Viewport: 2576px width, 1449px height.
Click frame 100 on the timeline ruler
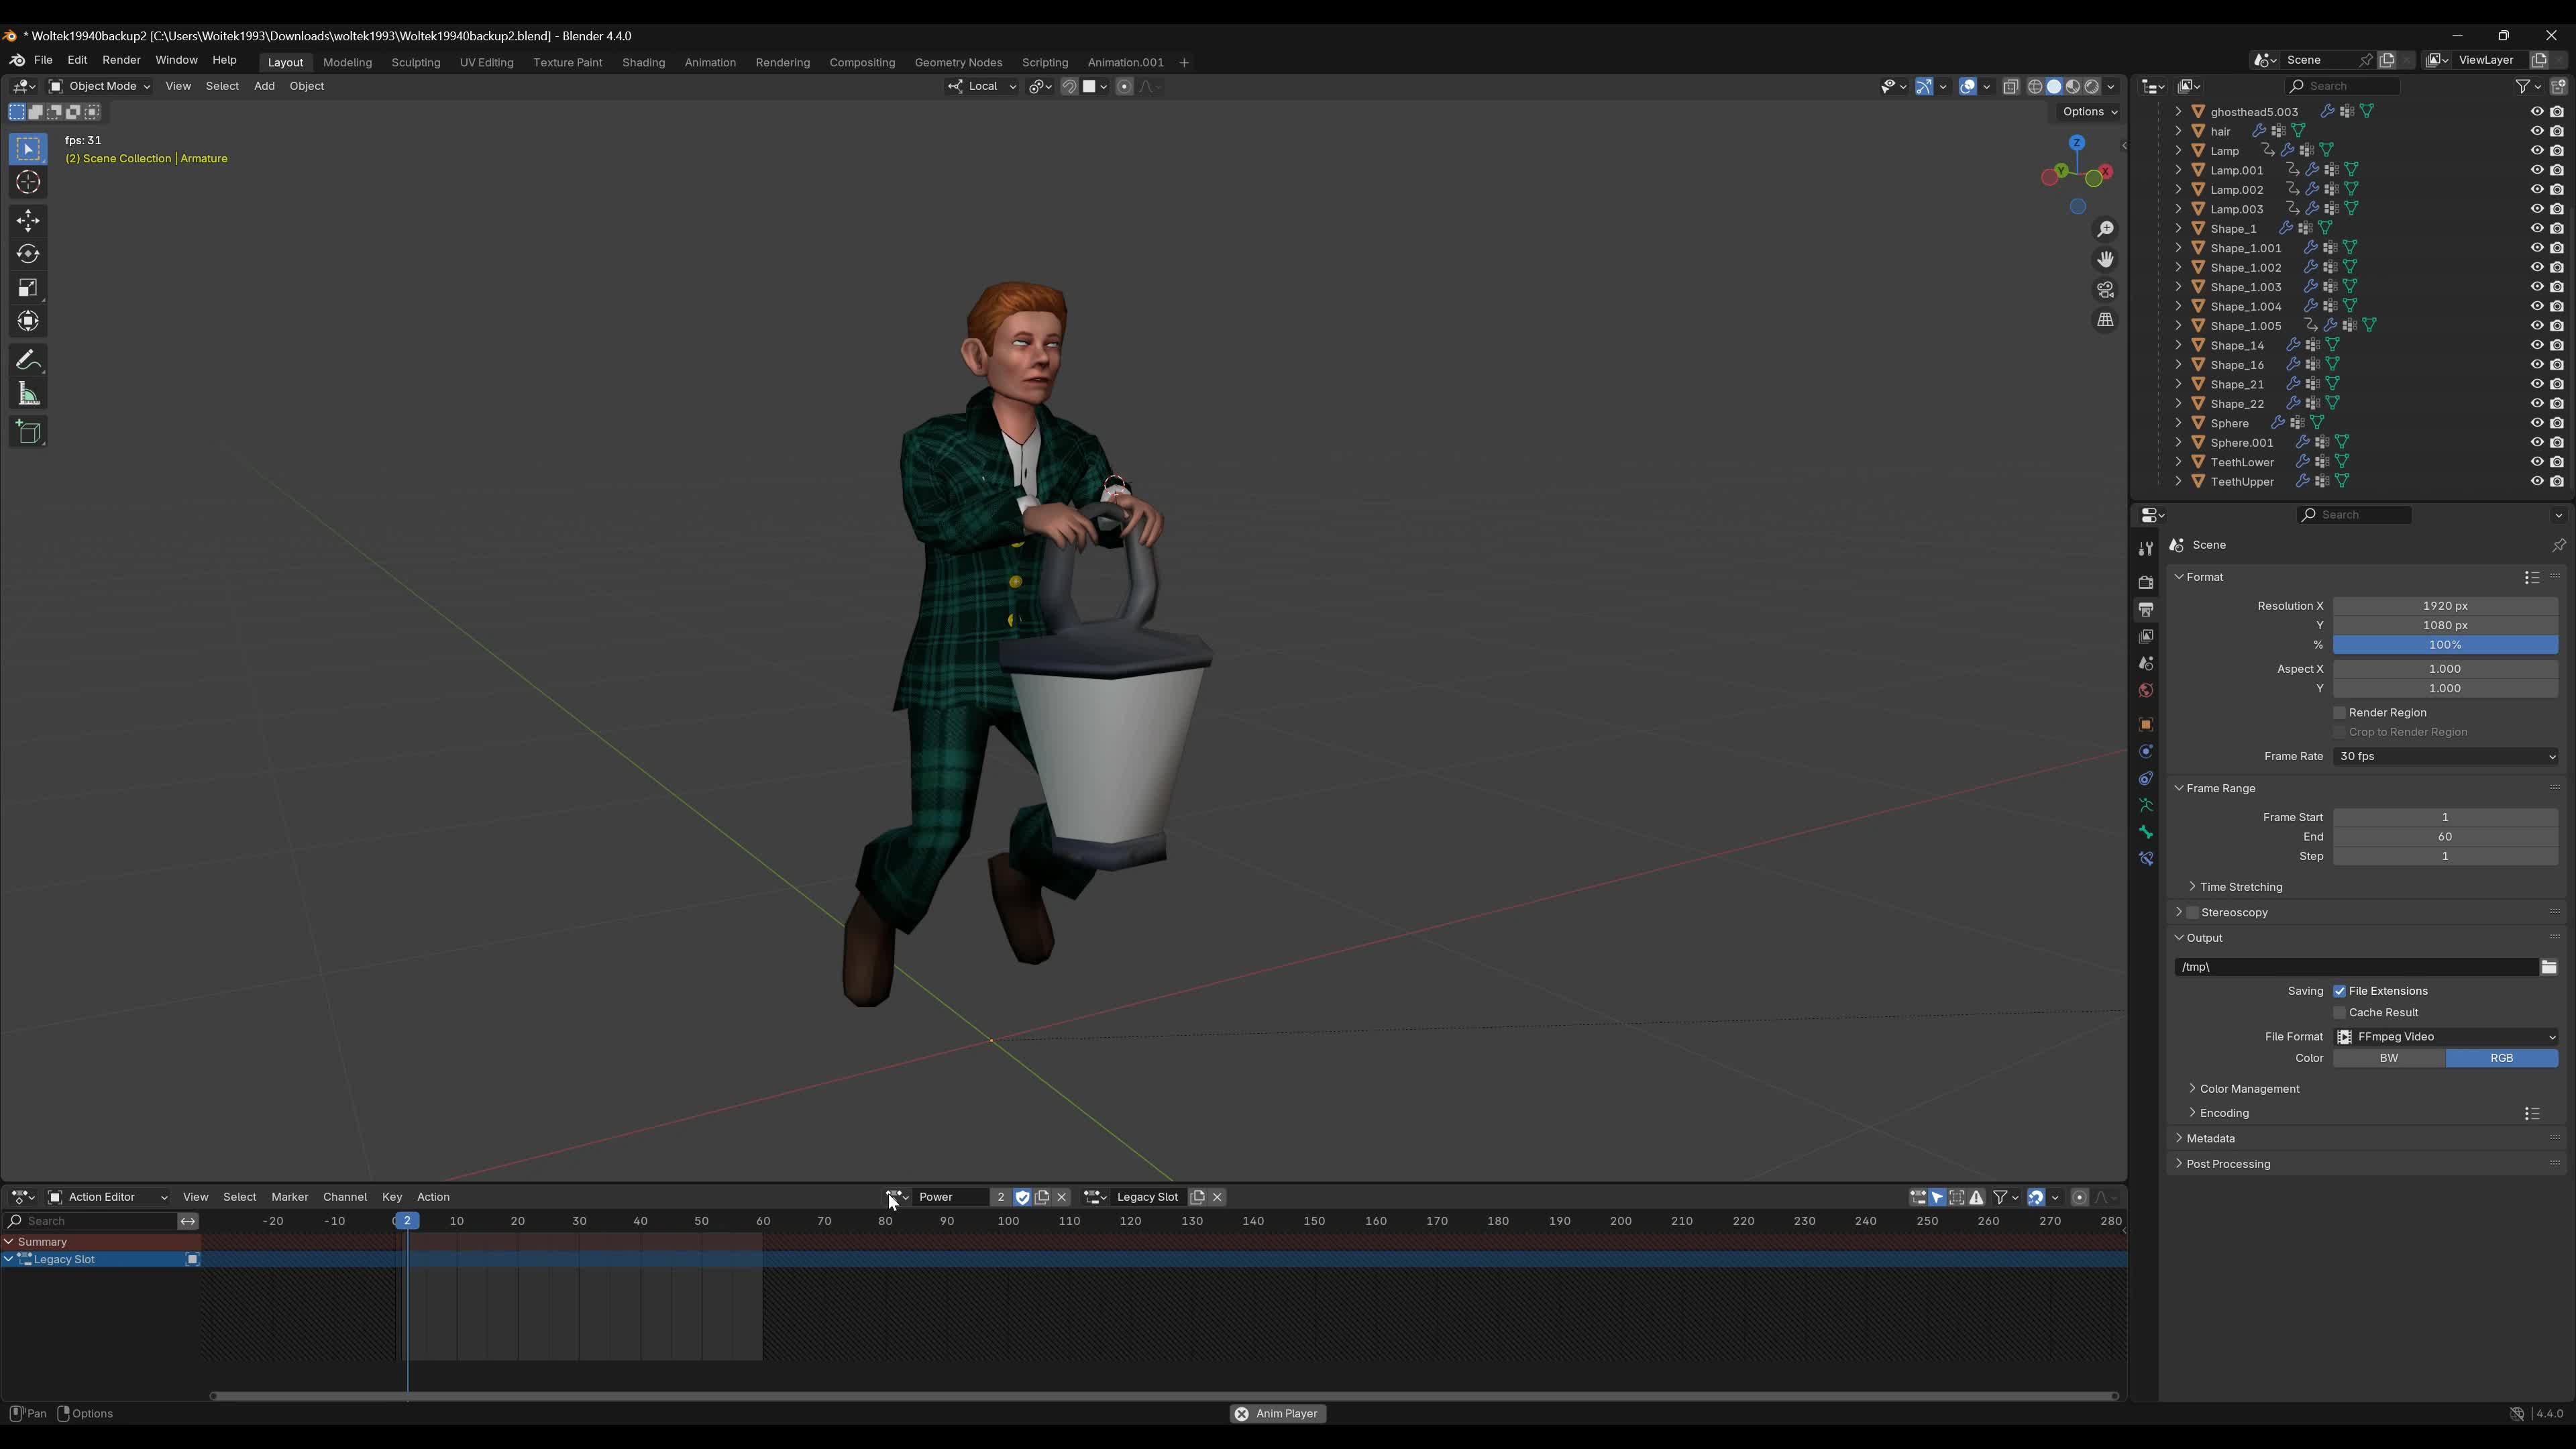tap(1008, 1221)
